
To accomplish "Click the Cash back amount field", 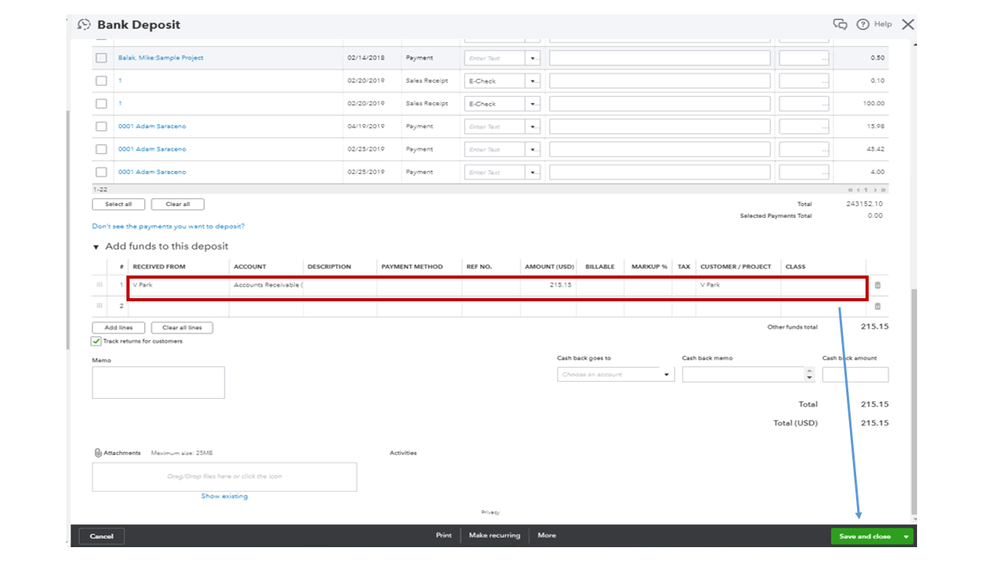I will pyautogui.click(x=855, y=375).
